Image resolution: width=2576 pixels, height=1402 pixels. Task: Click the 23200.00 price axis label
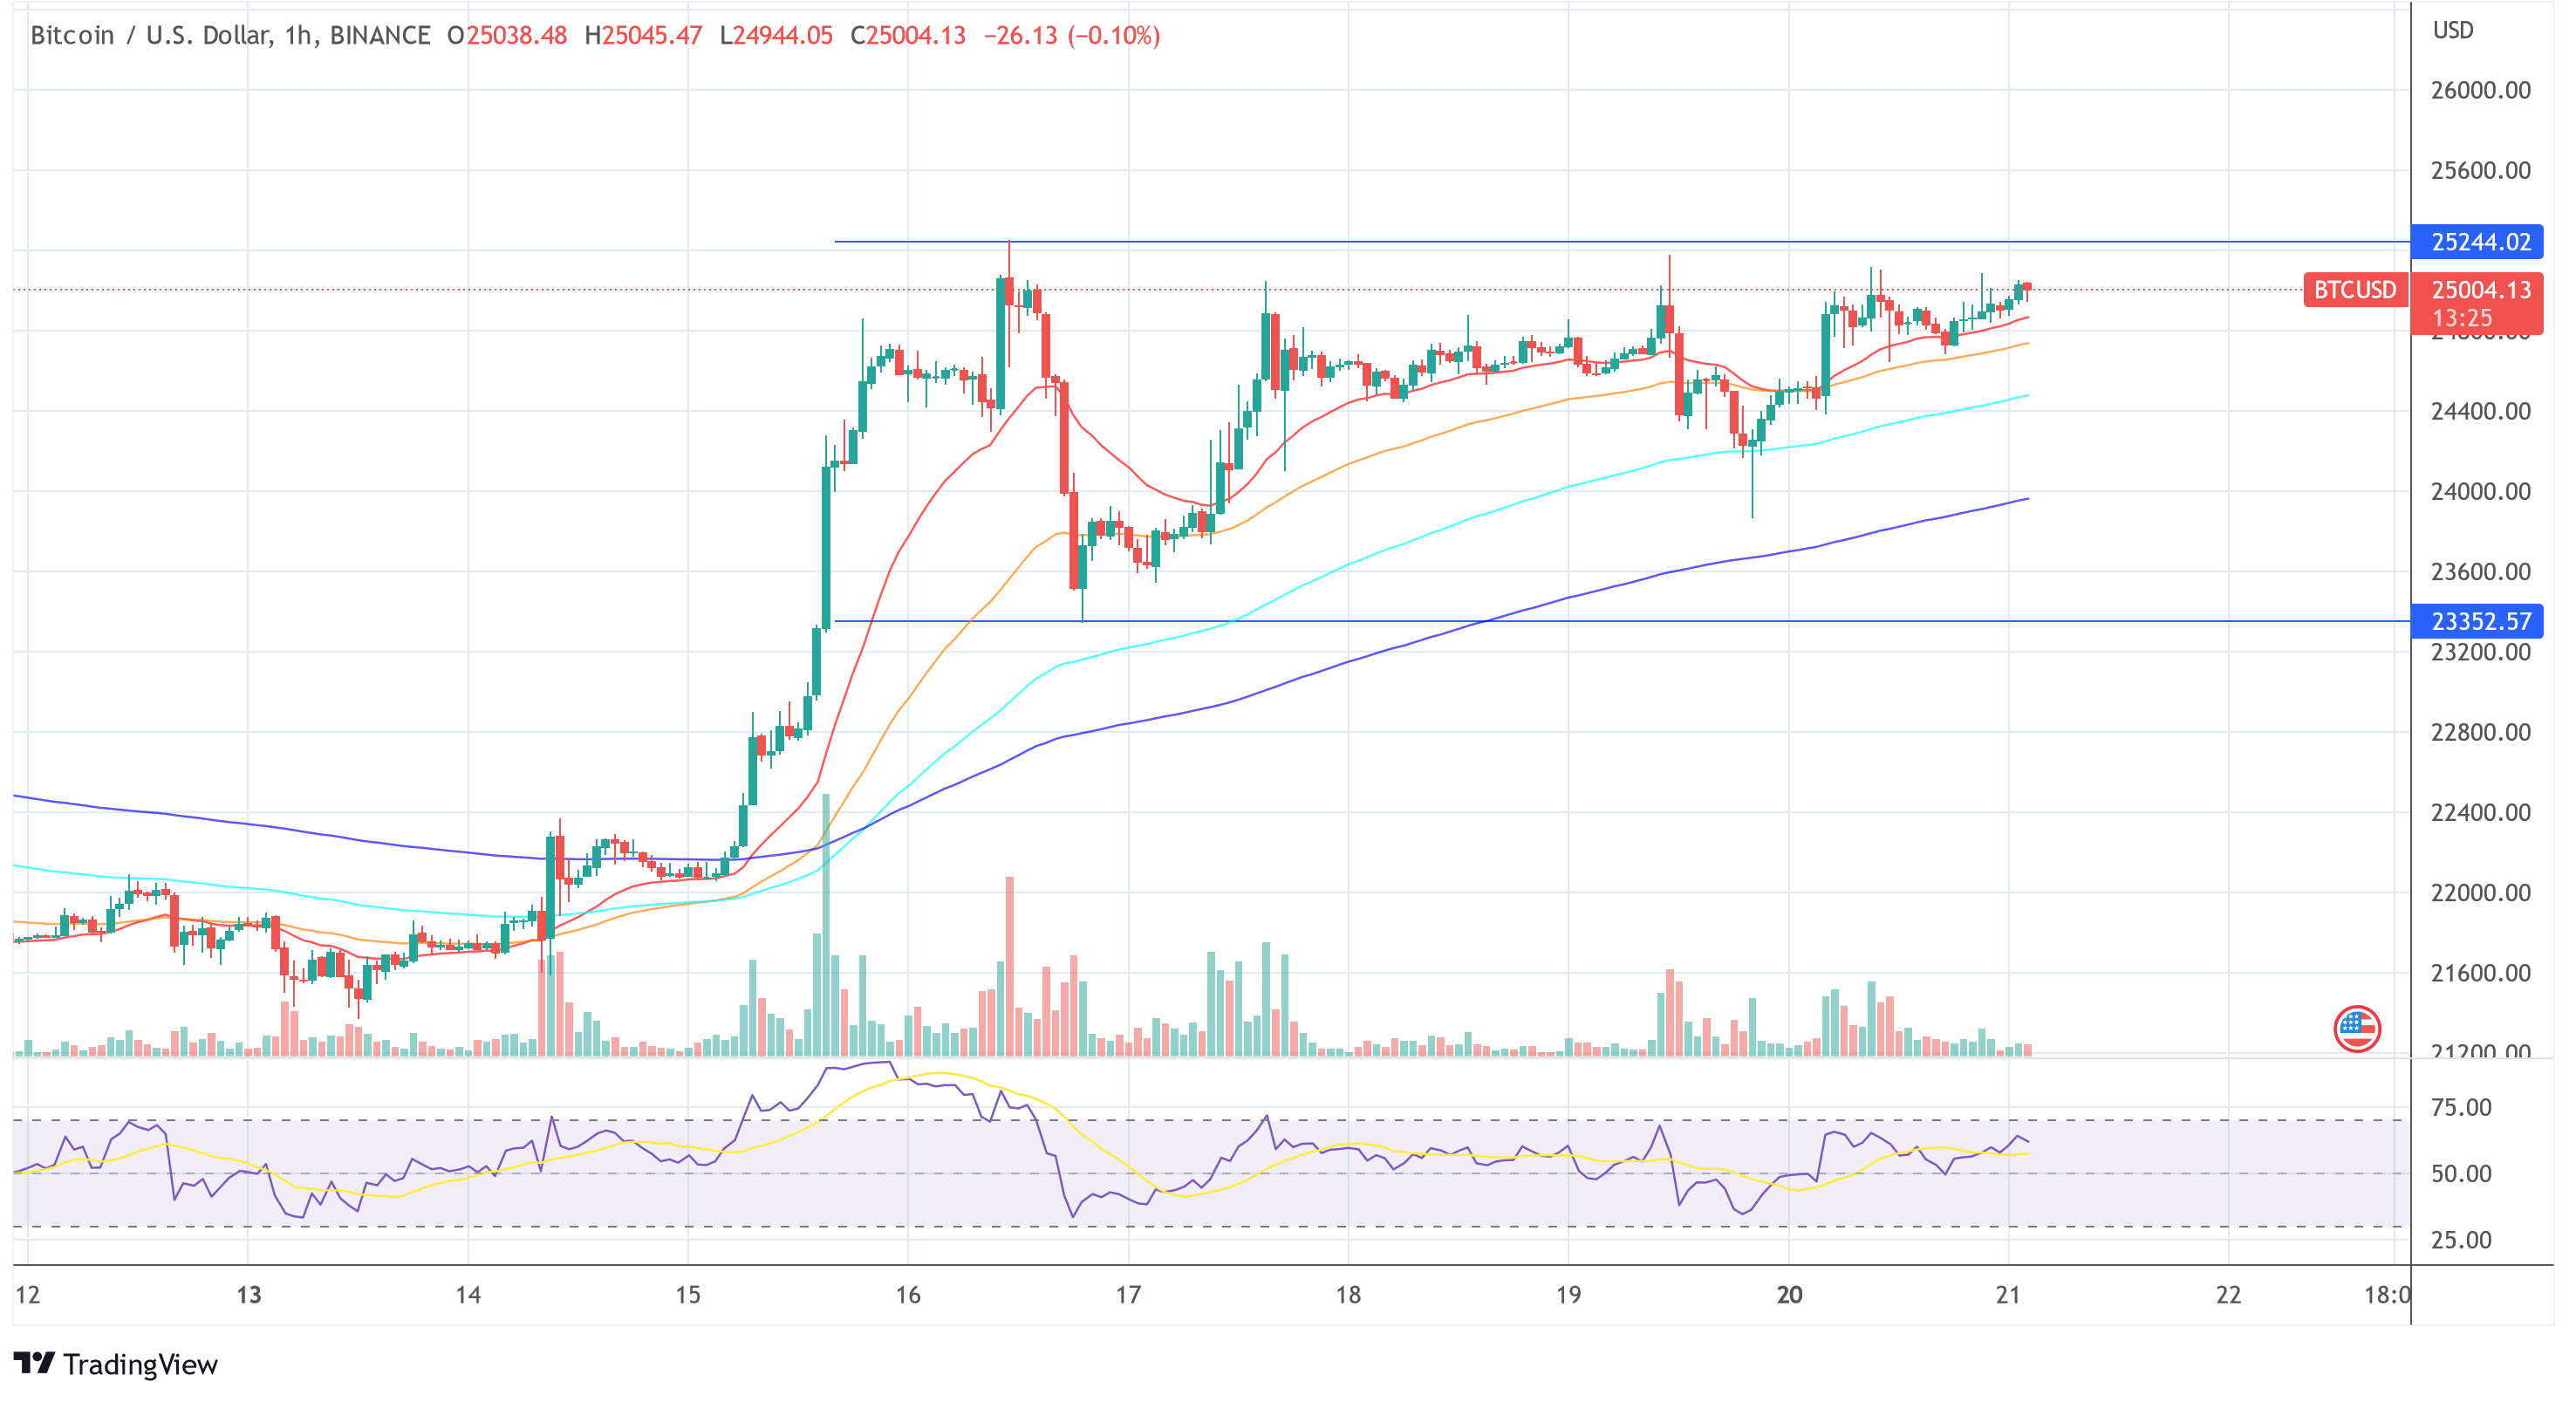[2481, 652]
